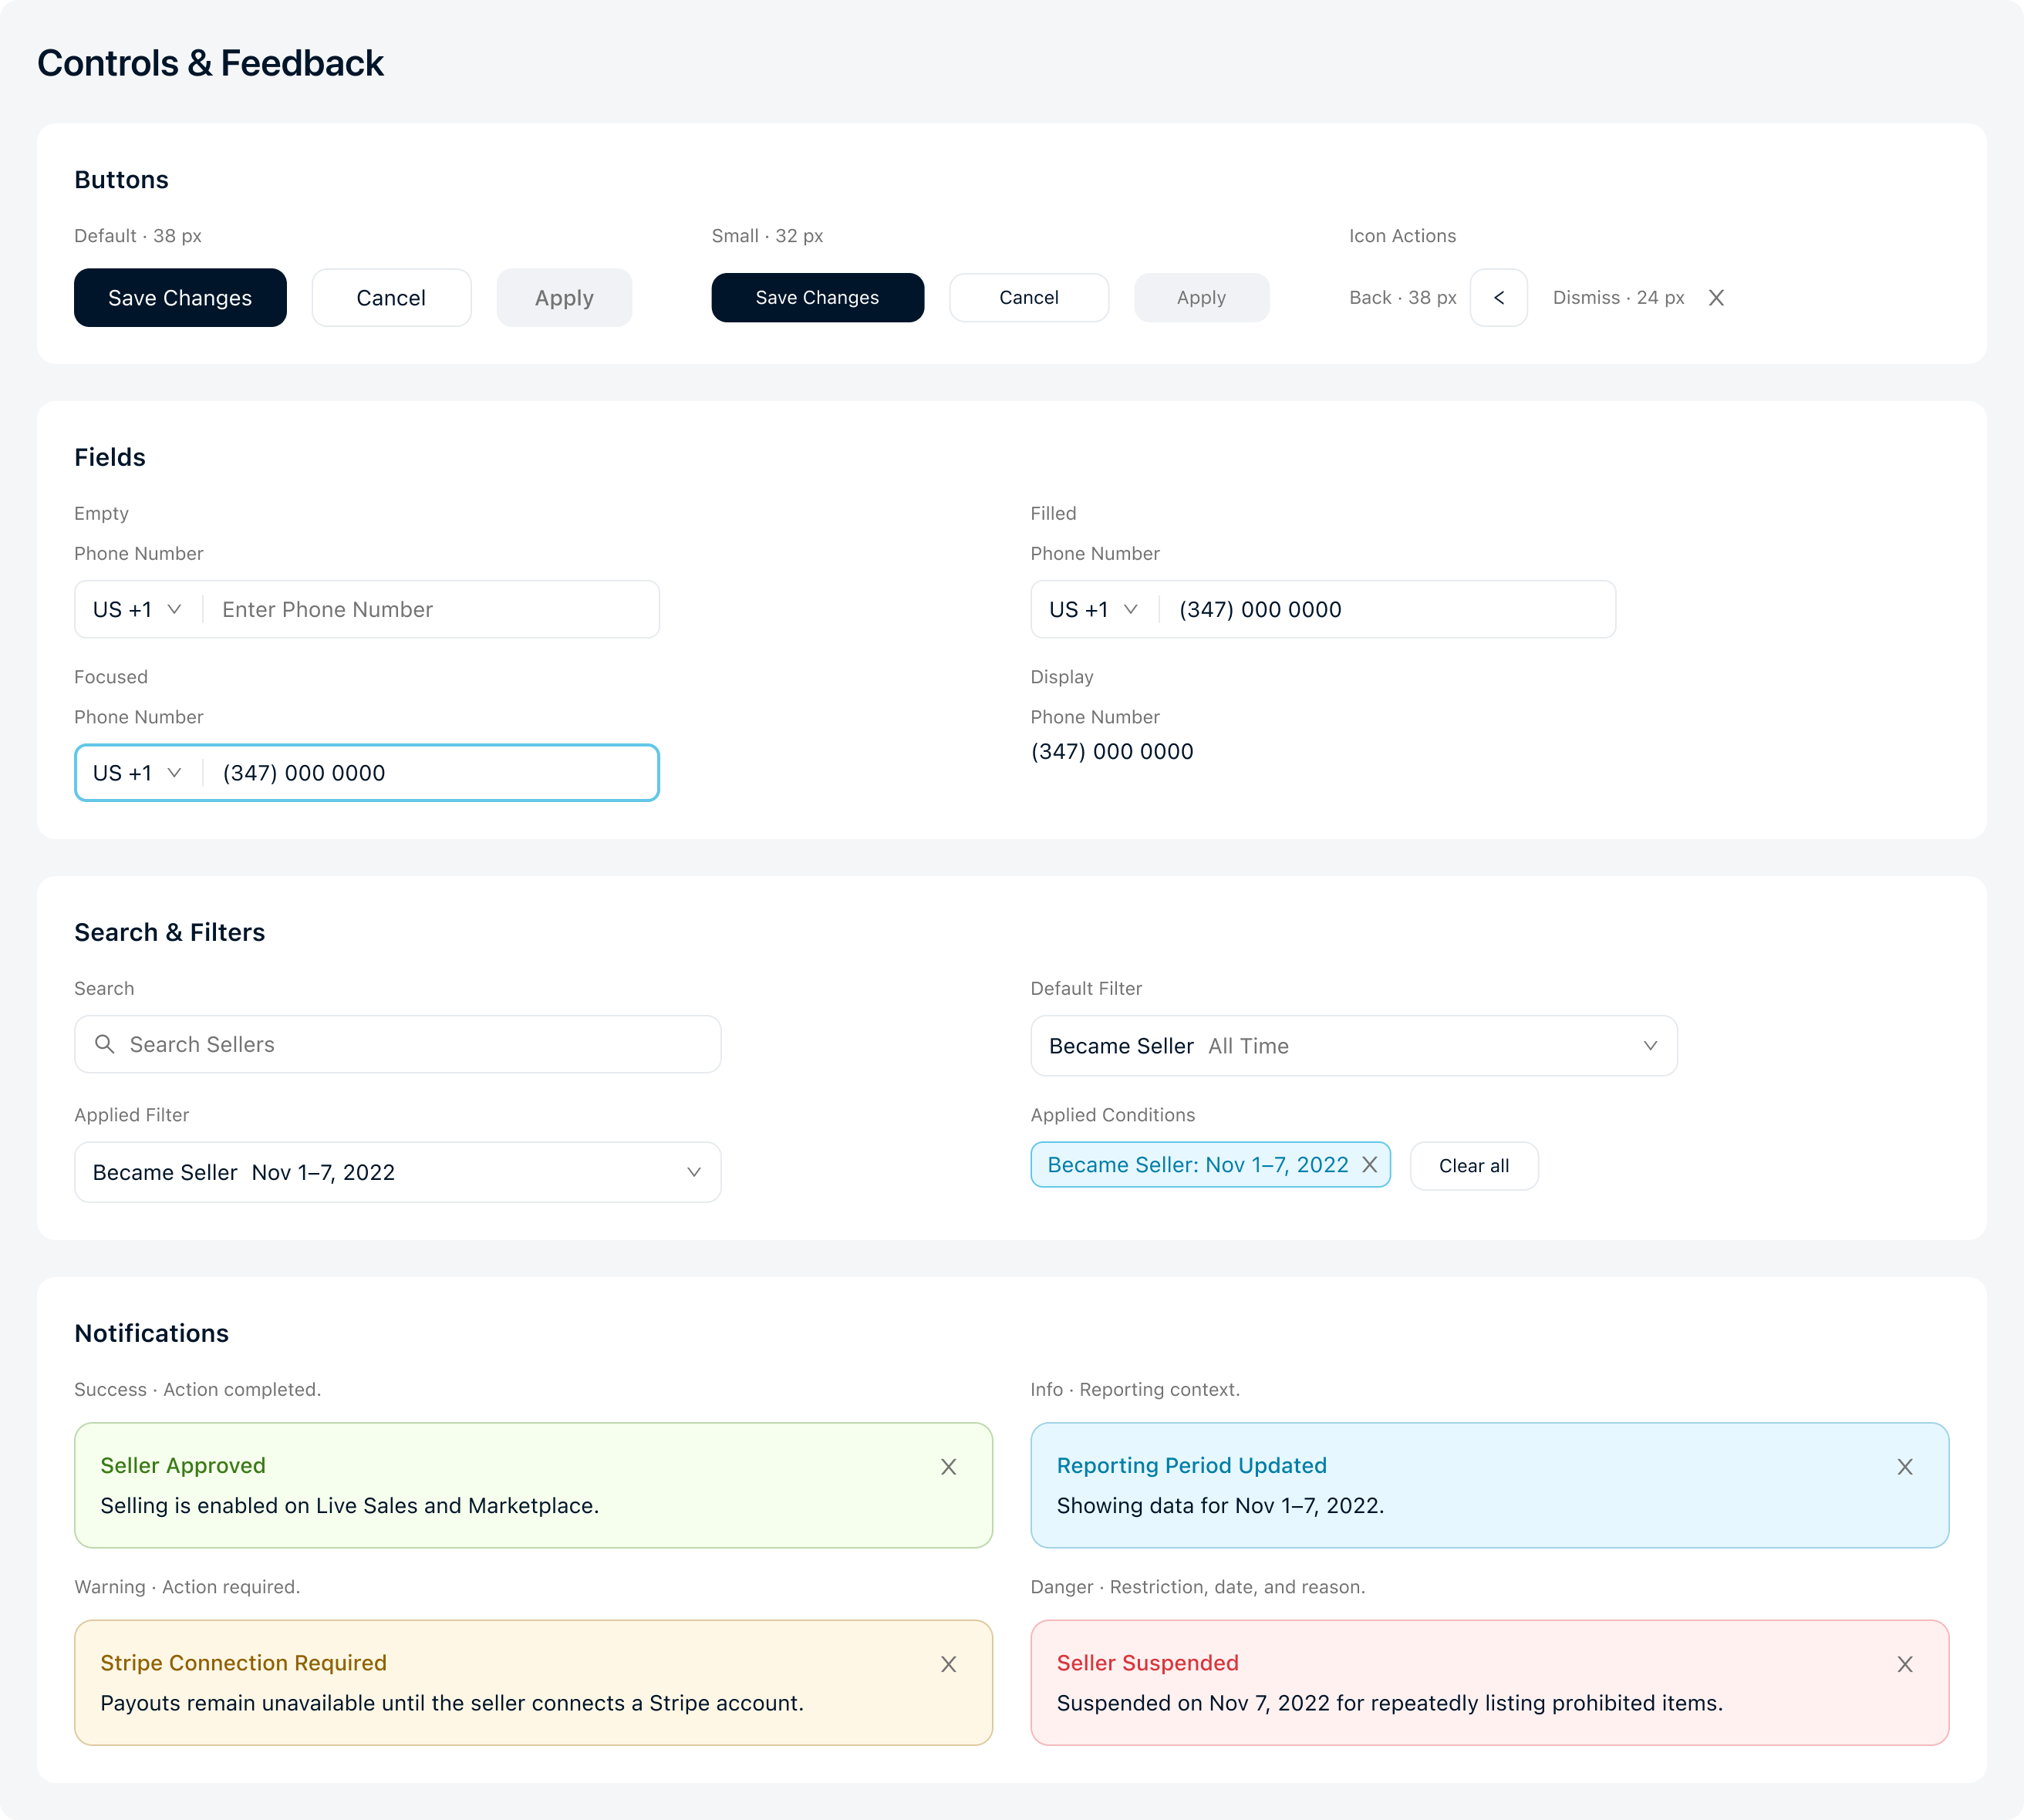Click the default size Apply button
The height and width of the screenshot is (1820, 2024).
(x=564, y=297)
